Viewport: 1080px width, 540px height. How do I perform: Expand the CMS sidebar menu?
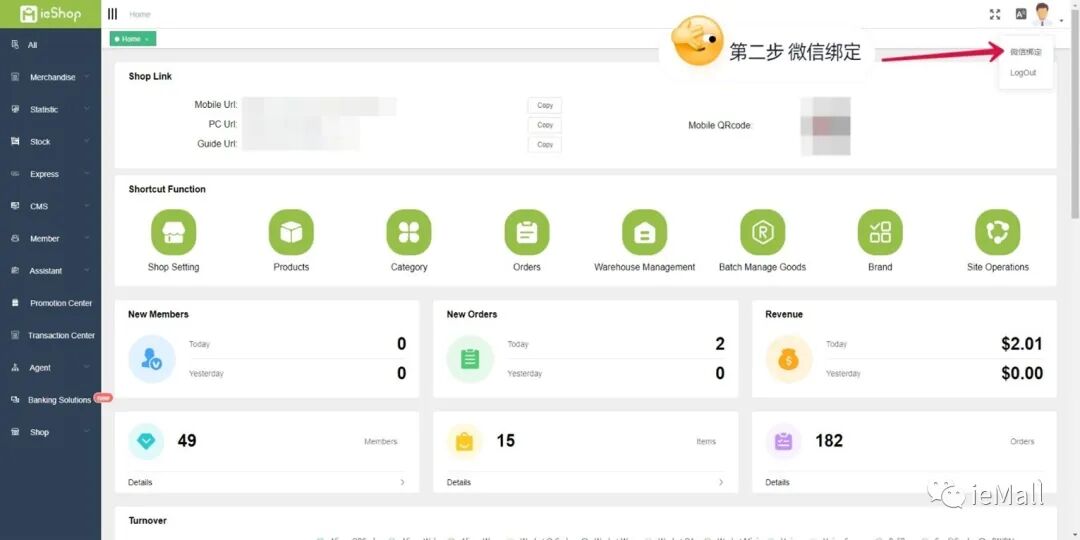point(50,206)
